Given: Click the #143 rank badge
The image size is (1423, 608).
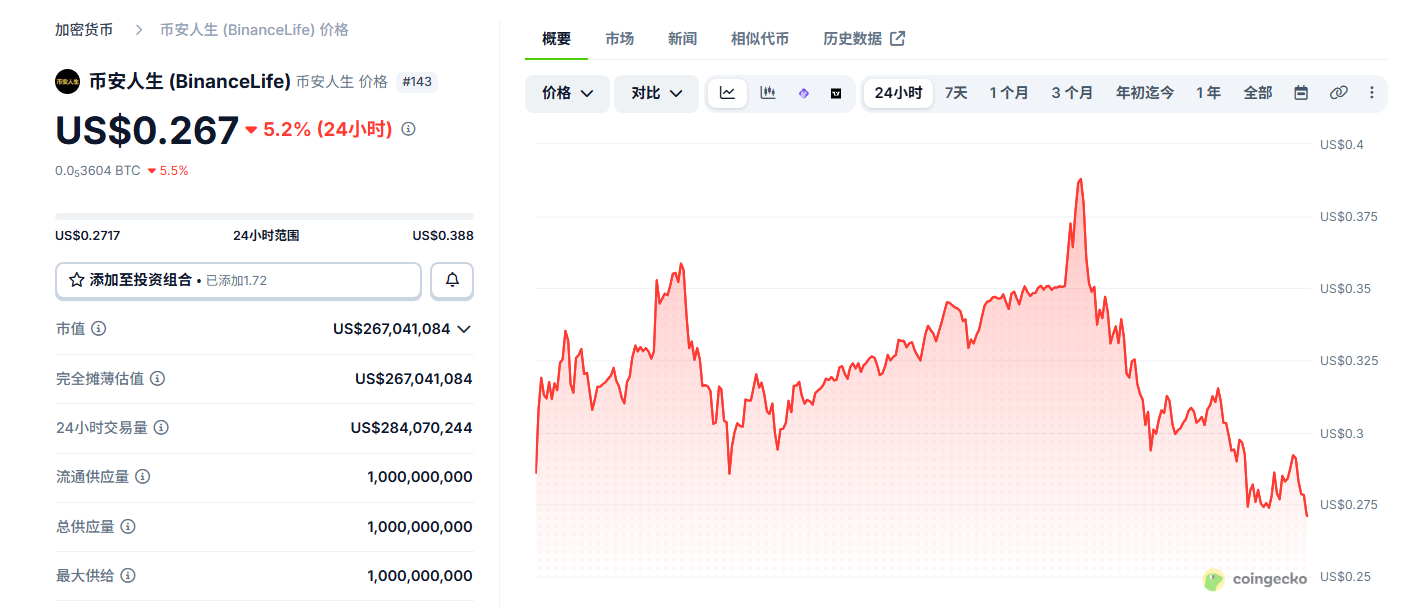Looking at the screenshot, I should 416,82.
